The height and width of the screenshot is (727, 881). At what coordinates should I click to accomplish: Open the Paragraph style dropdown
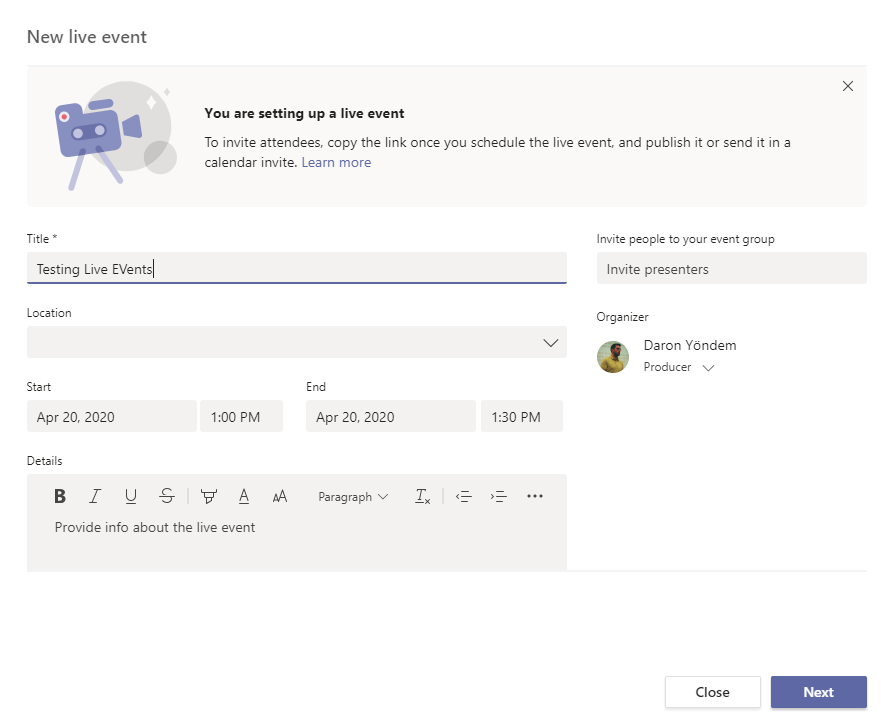coord(353,496)
